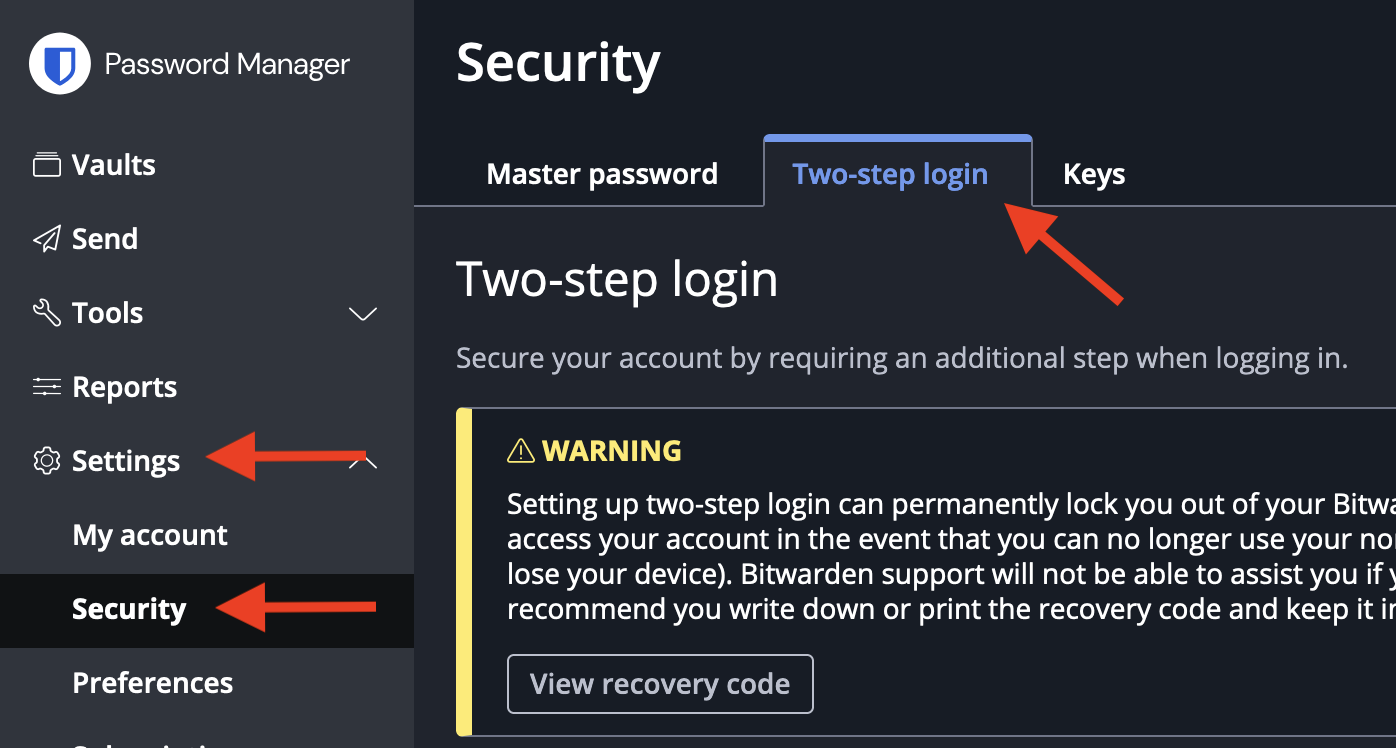Switch to the Master password tab
Screen dimensions: 1396x748
pos(601,173)
